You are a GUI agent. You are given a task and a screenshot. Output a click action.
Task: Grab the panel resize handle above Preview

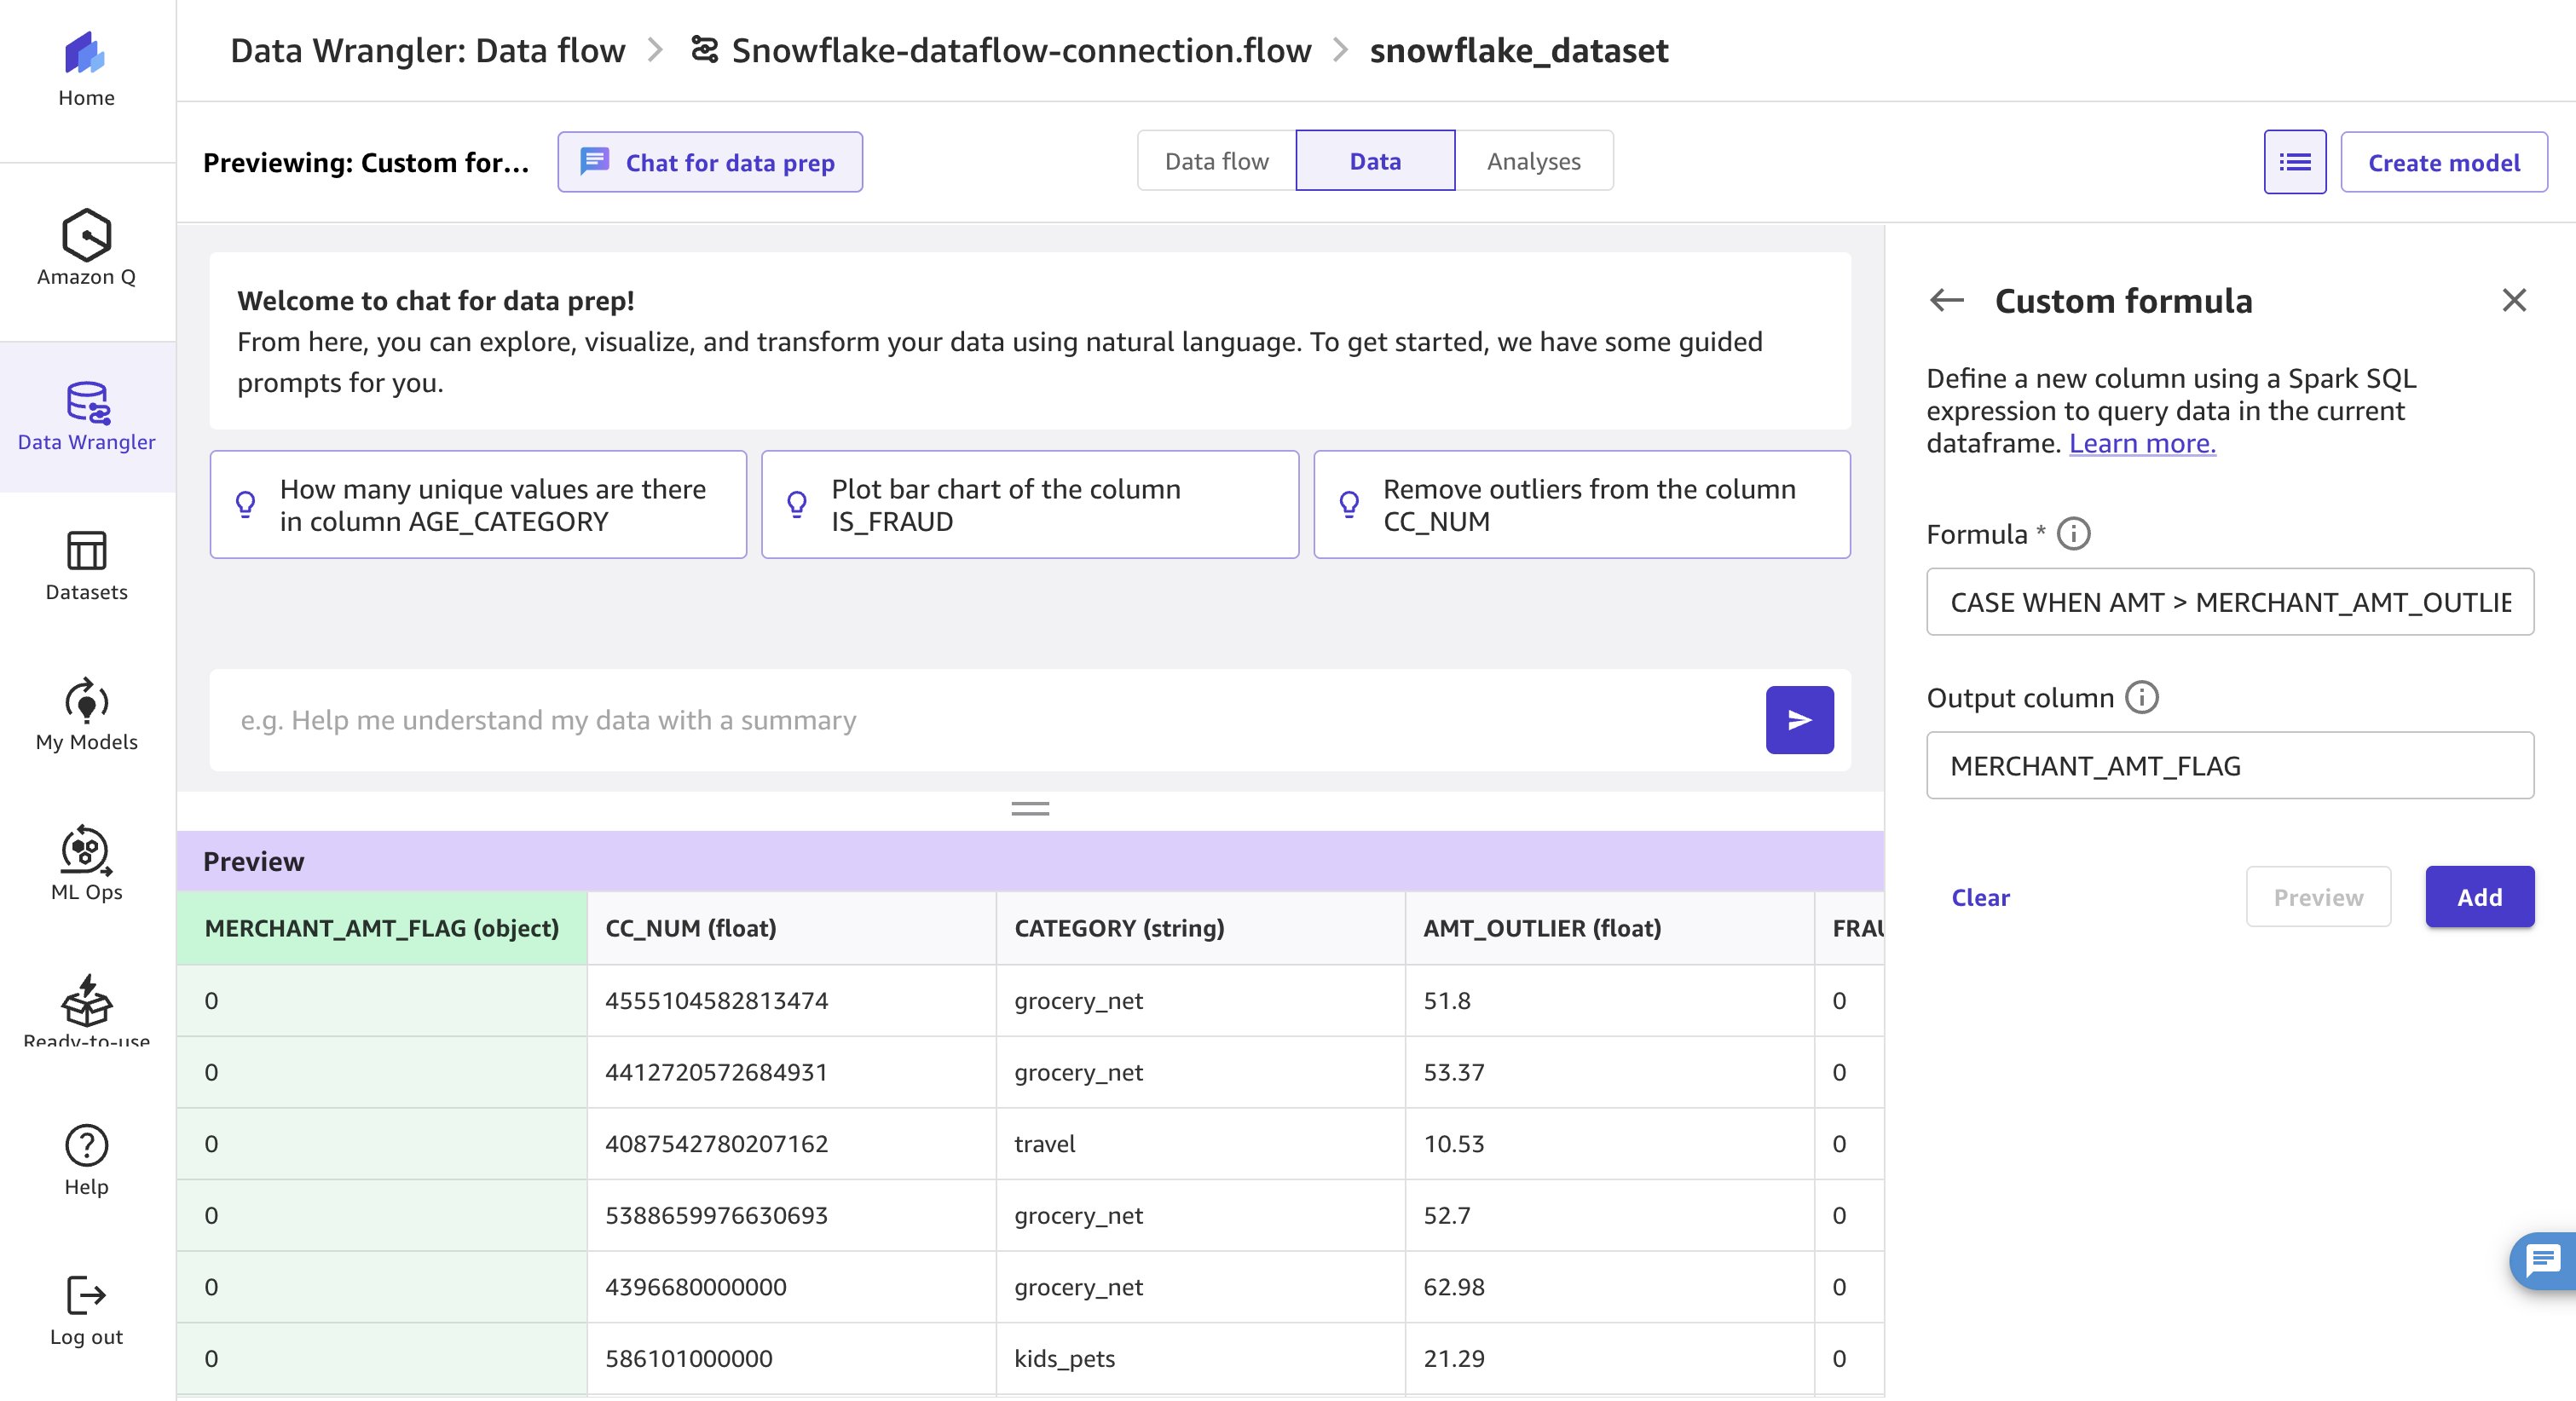click(1030, 808)
